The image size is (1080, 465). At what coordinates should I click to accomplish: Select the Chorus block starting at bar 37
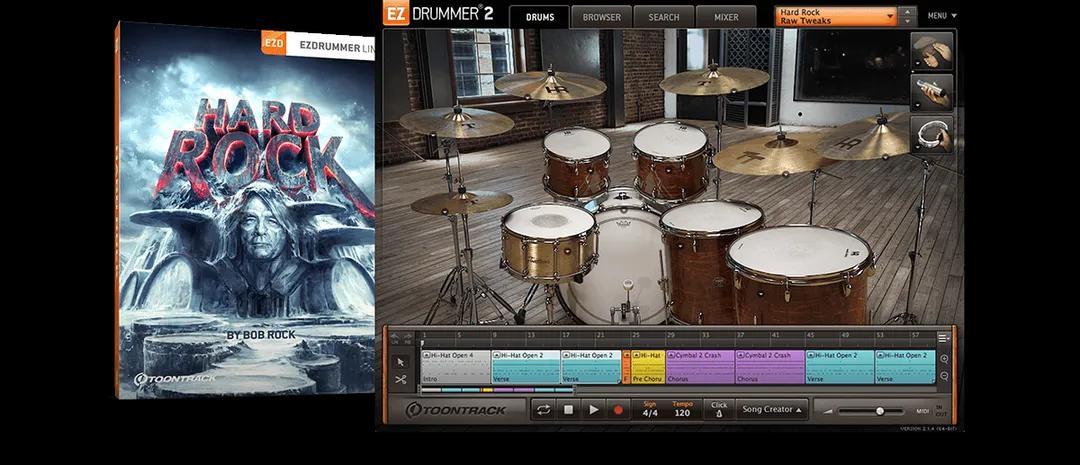[x=770, y=366]
